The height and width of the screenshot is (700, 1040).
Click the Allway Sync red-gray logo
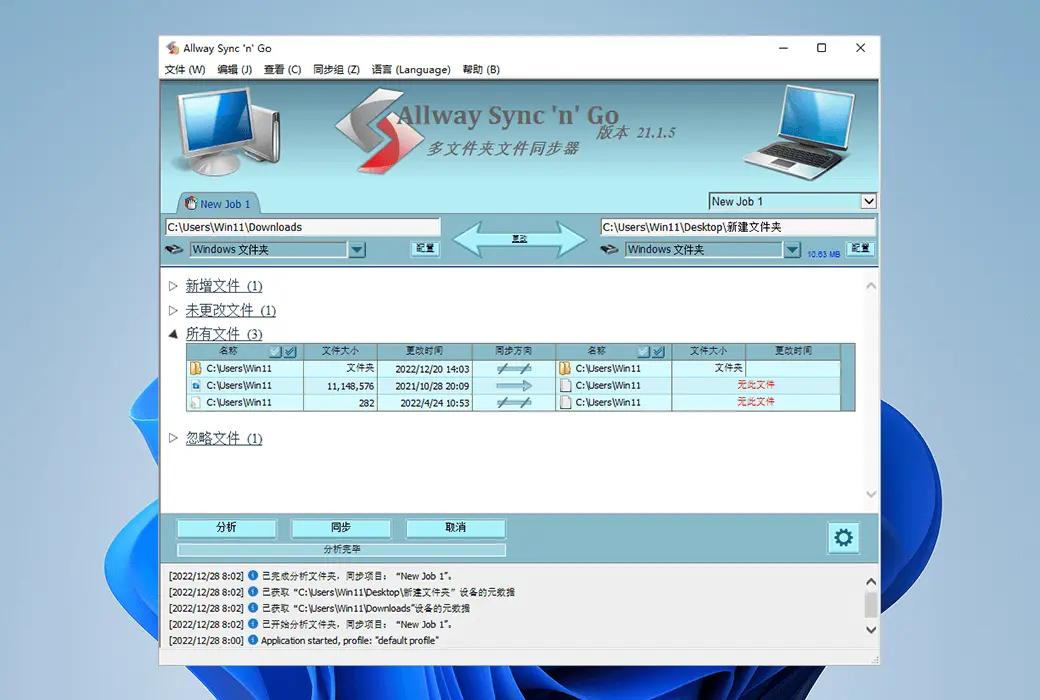[x=379, y=131]
